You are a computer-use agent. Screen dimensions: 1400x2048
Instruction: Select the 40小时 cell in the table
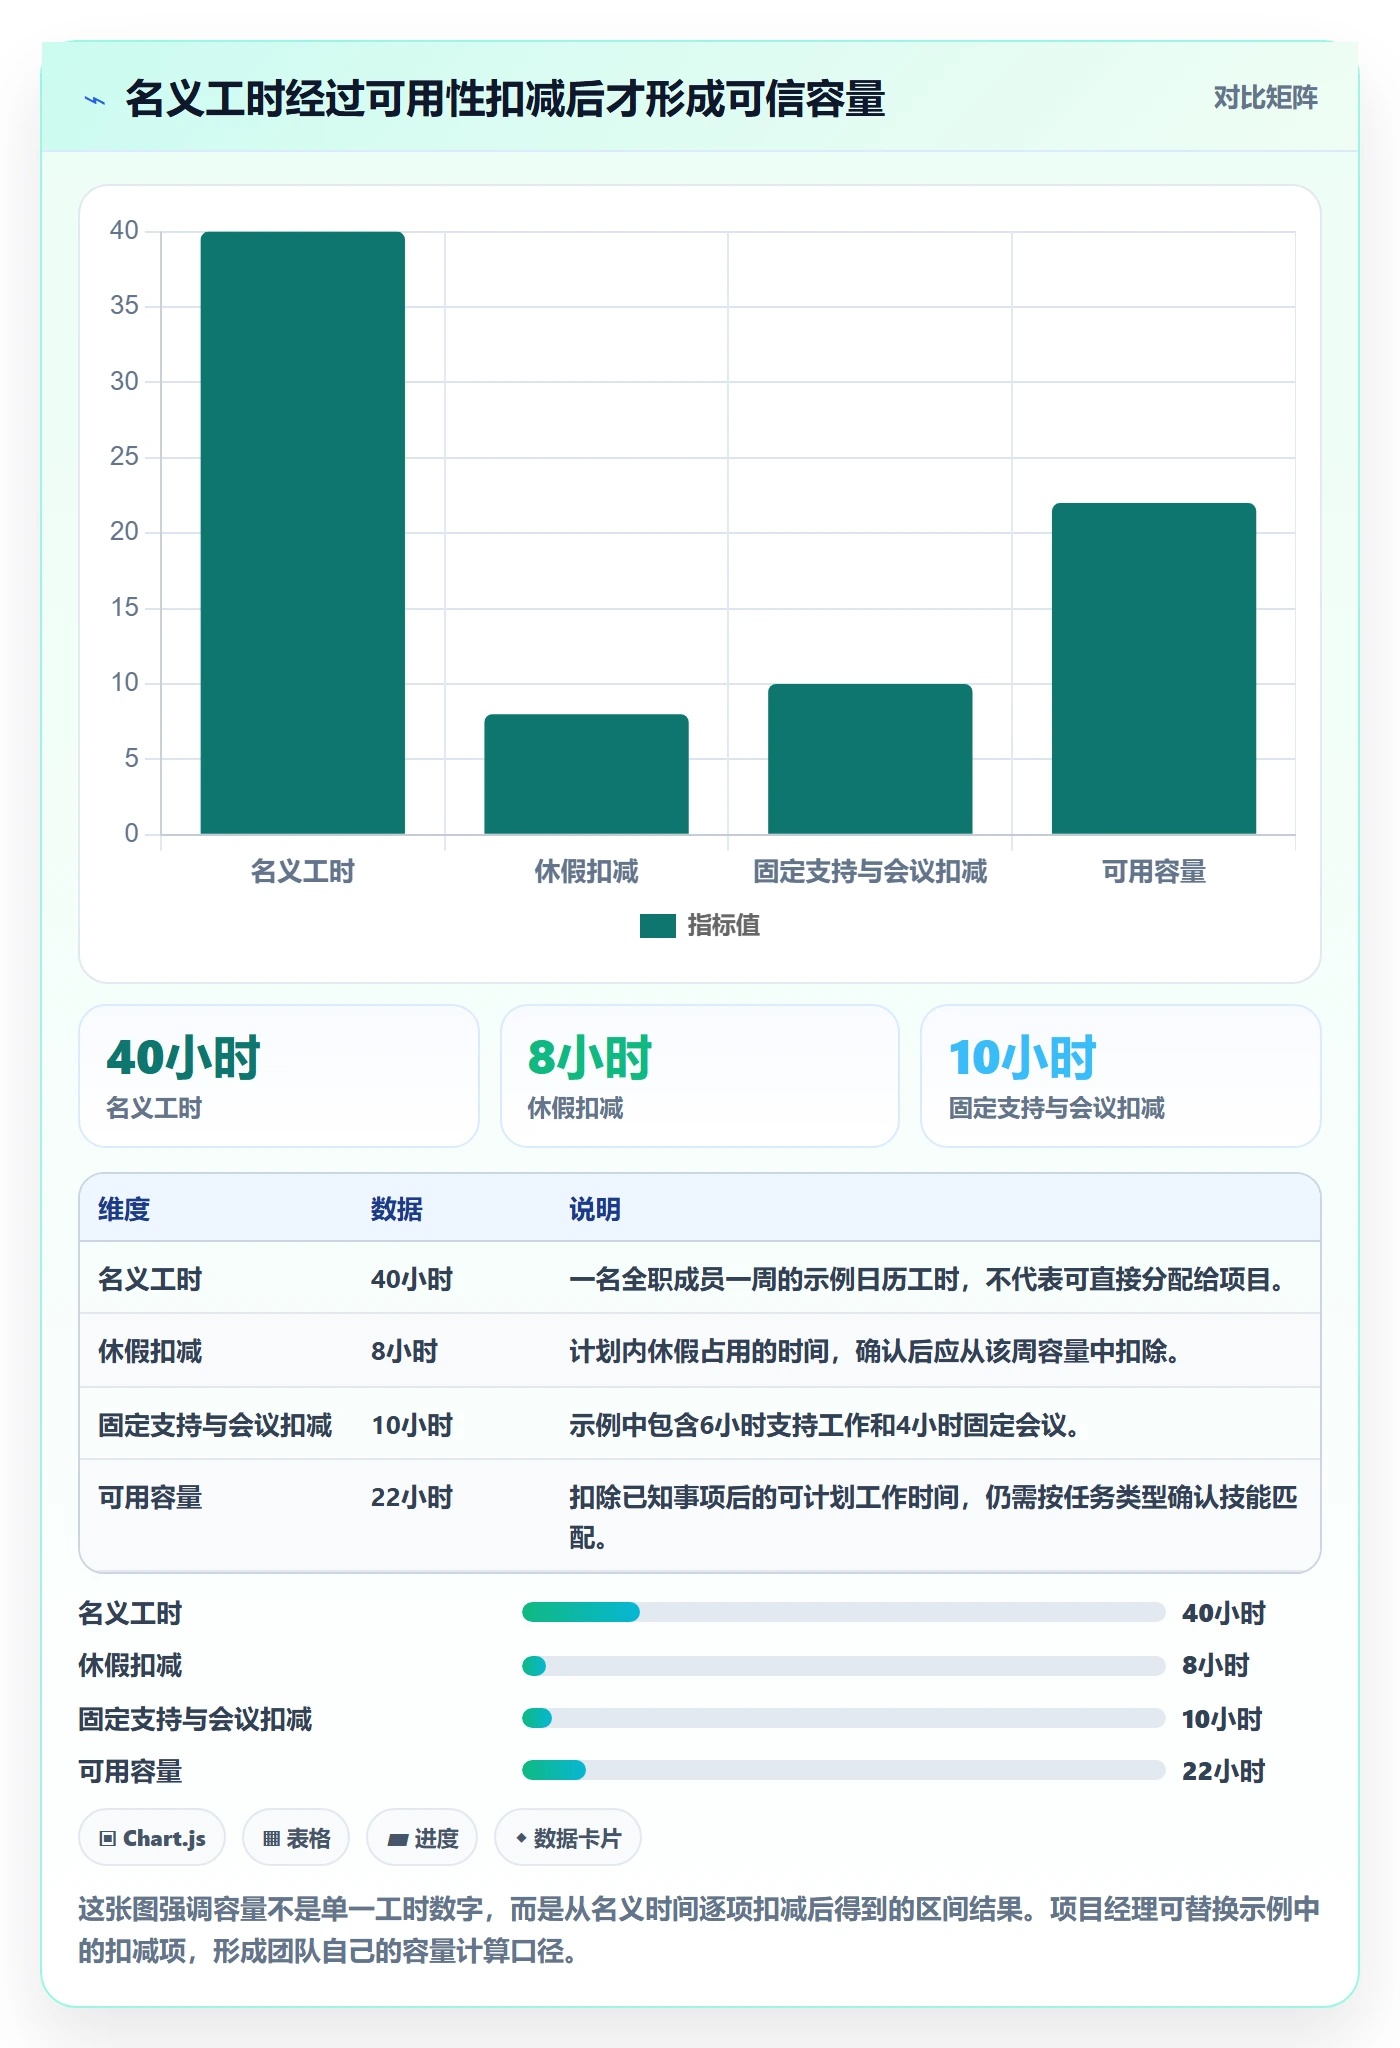pyautogui.click(x=412, y=1279)
